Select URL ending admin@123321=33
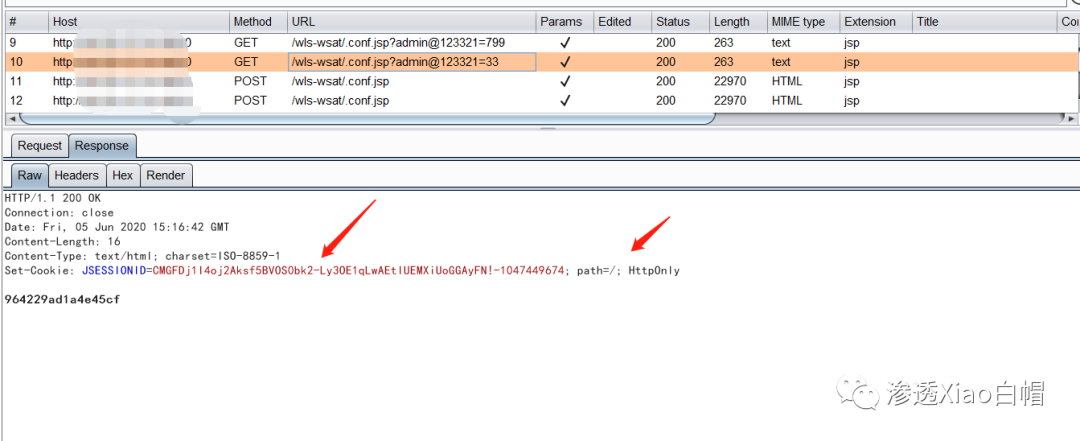The width and height of the screenshot is (1080, 441). (395, 62)
